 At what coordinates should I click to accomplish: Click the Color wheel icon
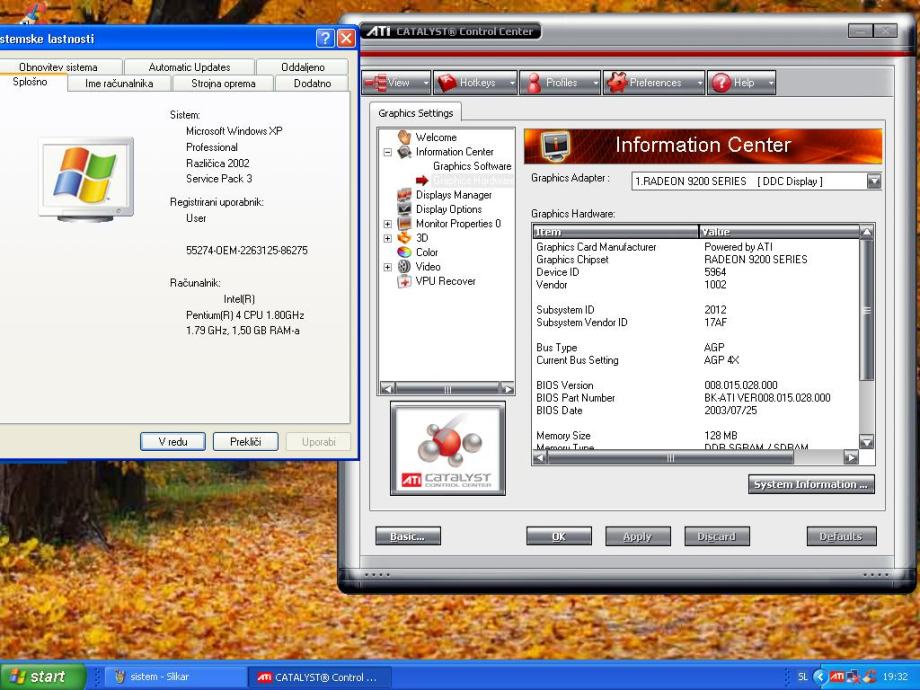pos(404,252)
